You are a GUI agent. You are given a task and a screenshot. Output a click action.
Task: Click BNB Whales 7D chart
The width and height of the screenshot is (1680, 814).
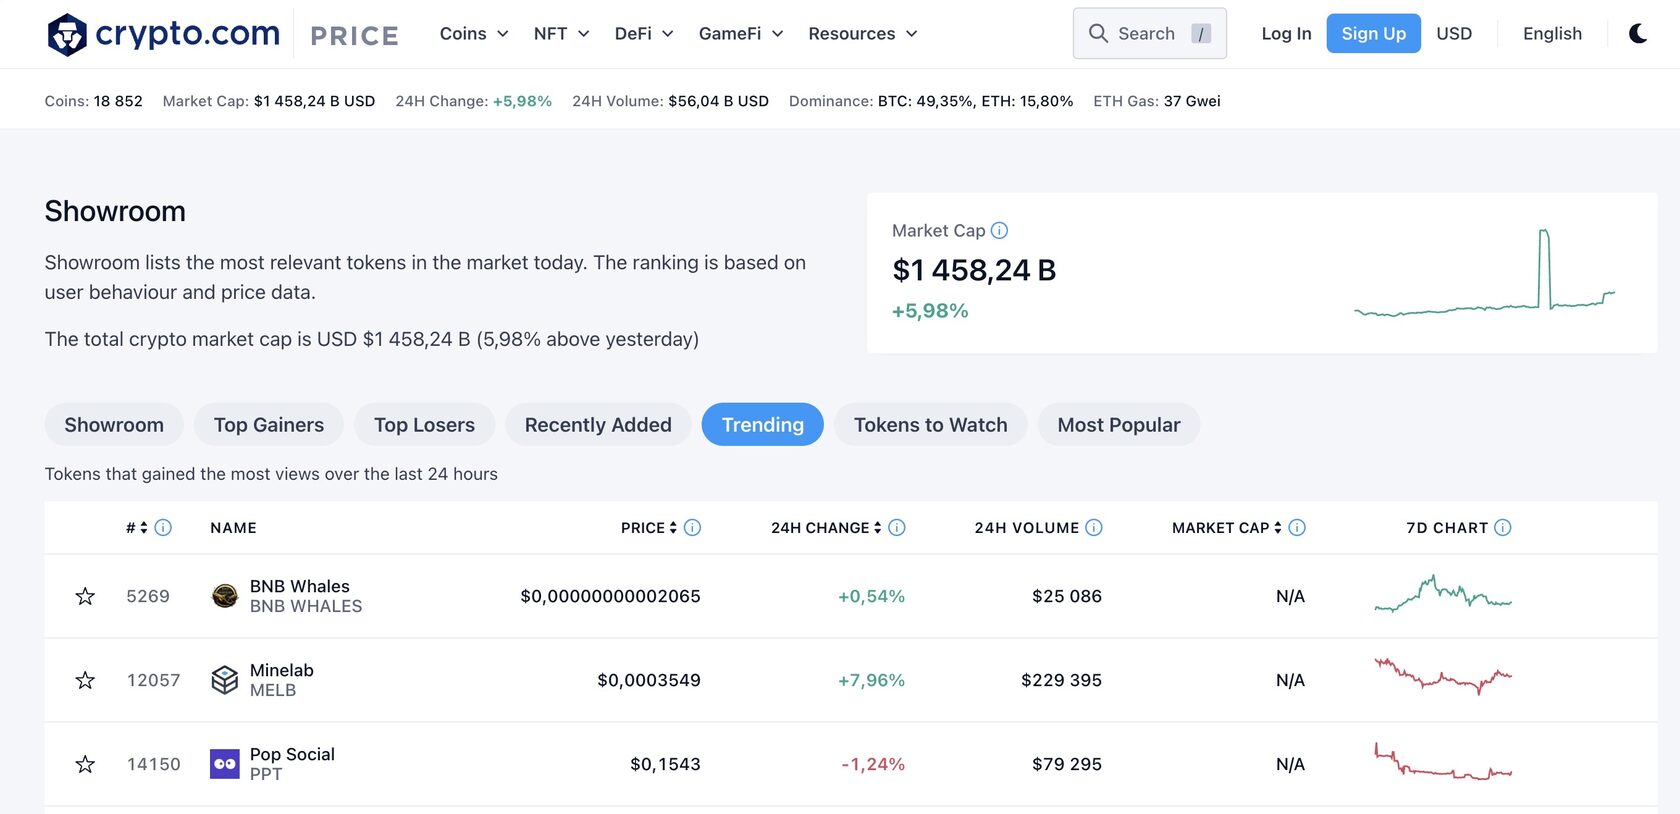click(x=1443, y=594)
